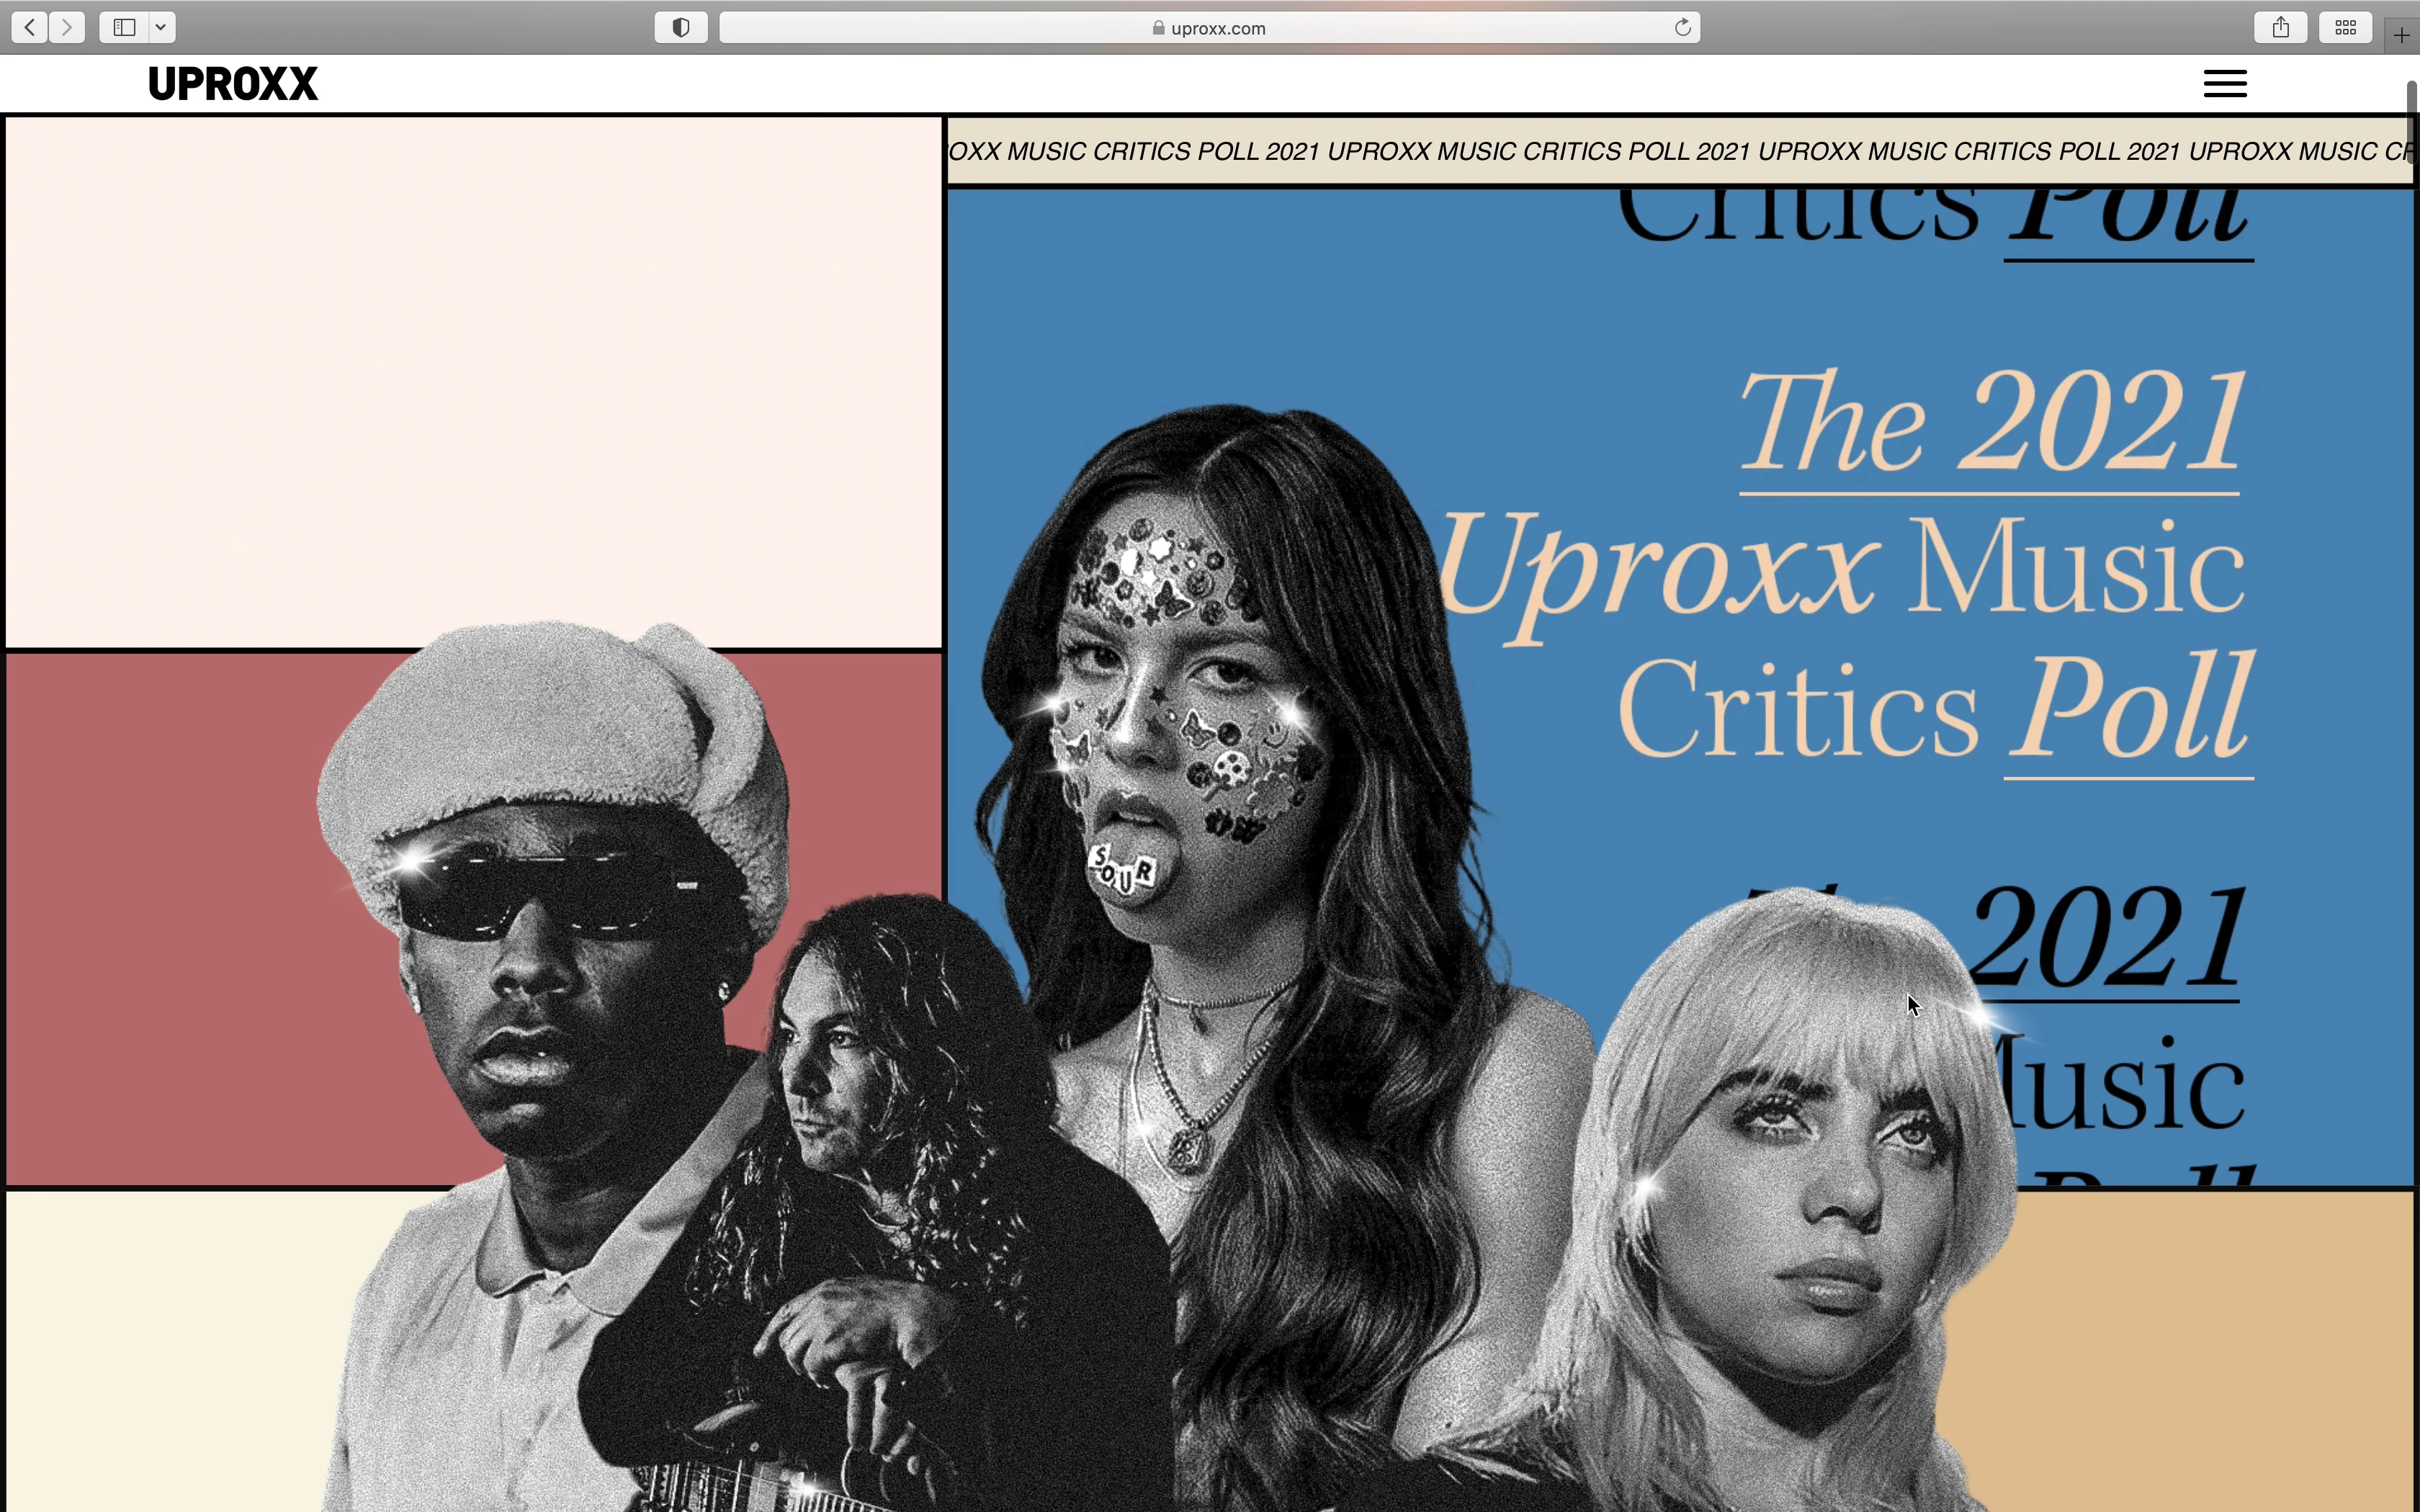Click the shield to toggle content blocking
The width and height of the screenshot is (2420, 1512).
tap(681, 27)
